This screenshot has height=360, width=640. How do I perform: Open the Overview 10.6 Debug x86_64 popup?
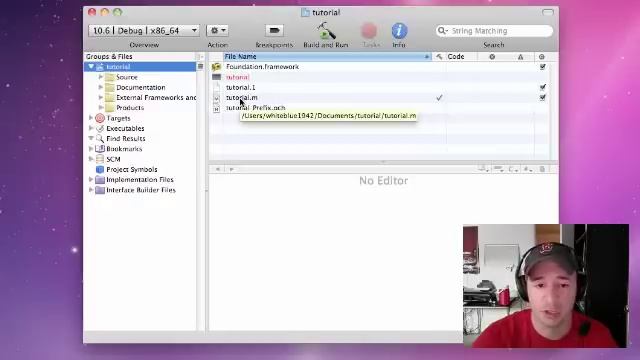[144, 31]
